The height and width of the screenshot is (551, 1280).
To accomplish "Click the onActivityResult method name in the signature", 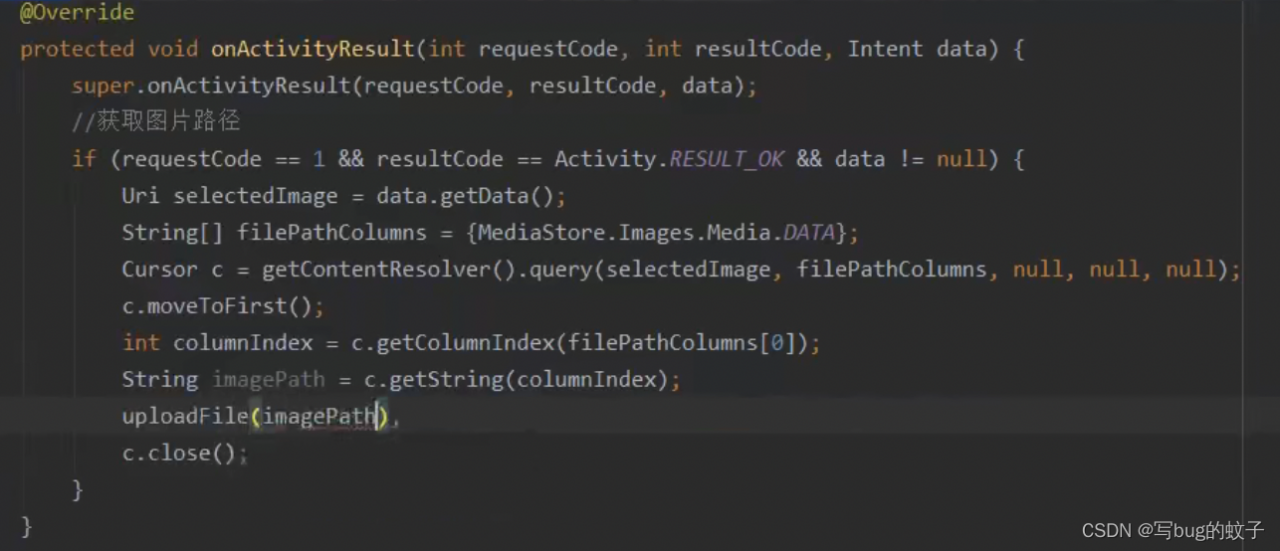I will 313,49.
